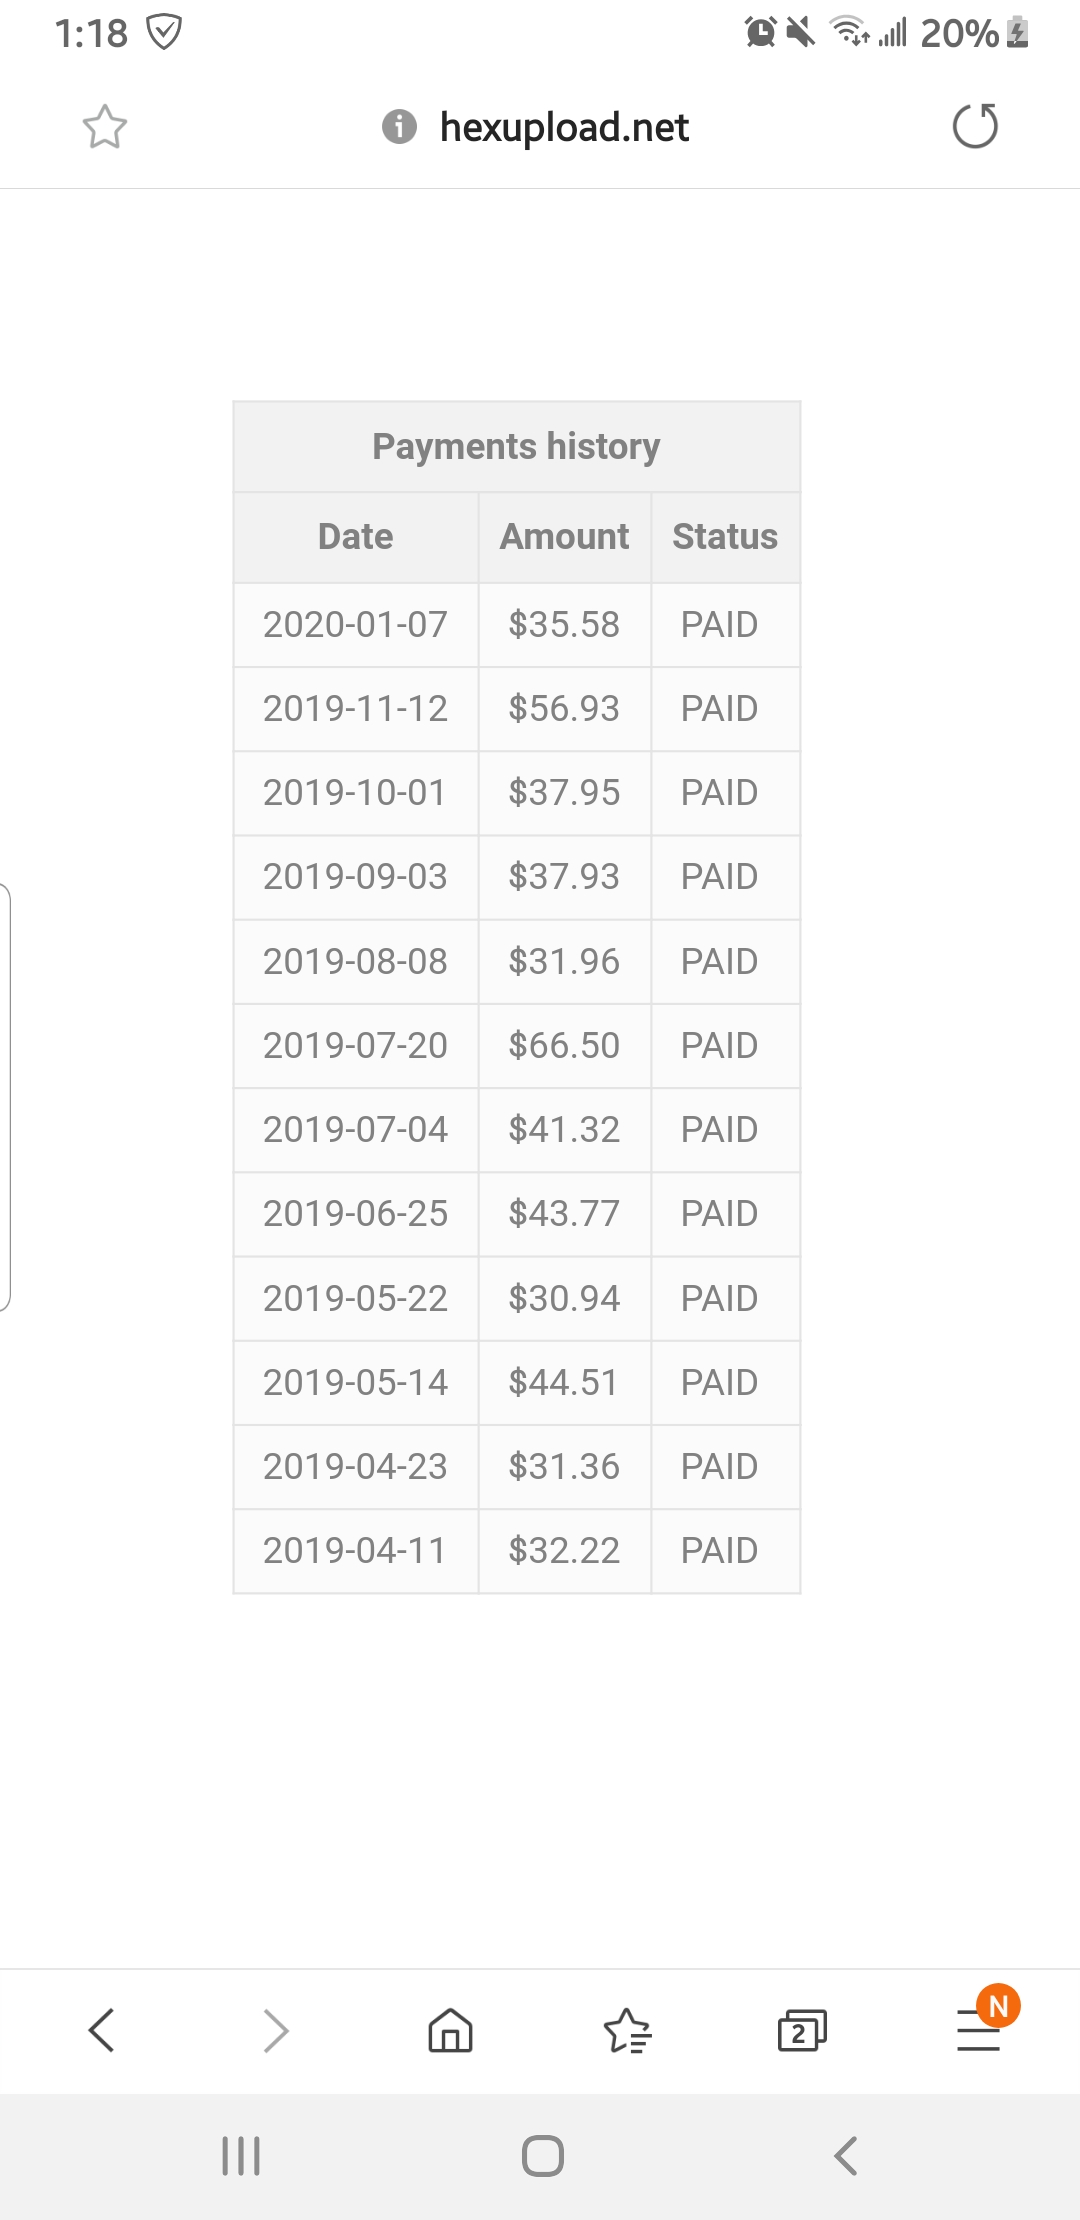Go back with the browser back arrow

point(102,2030)
